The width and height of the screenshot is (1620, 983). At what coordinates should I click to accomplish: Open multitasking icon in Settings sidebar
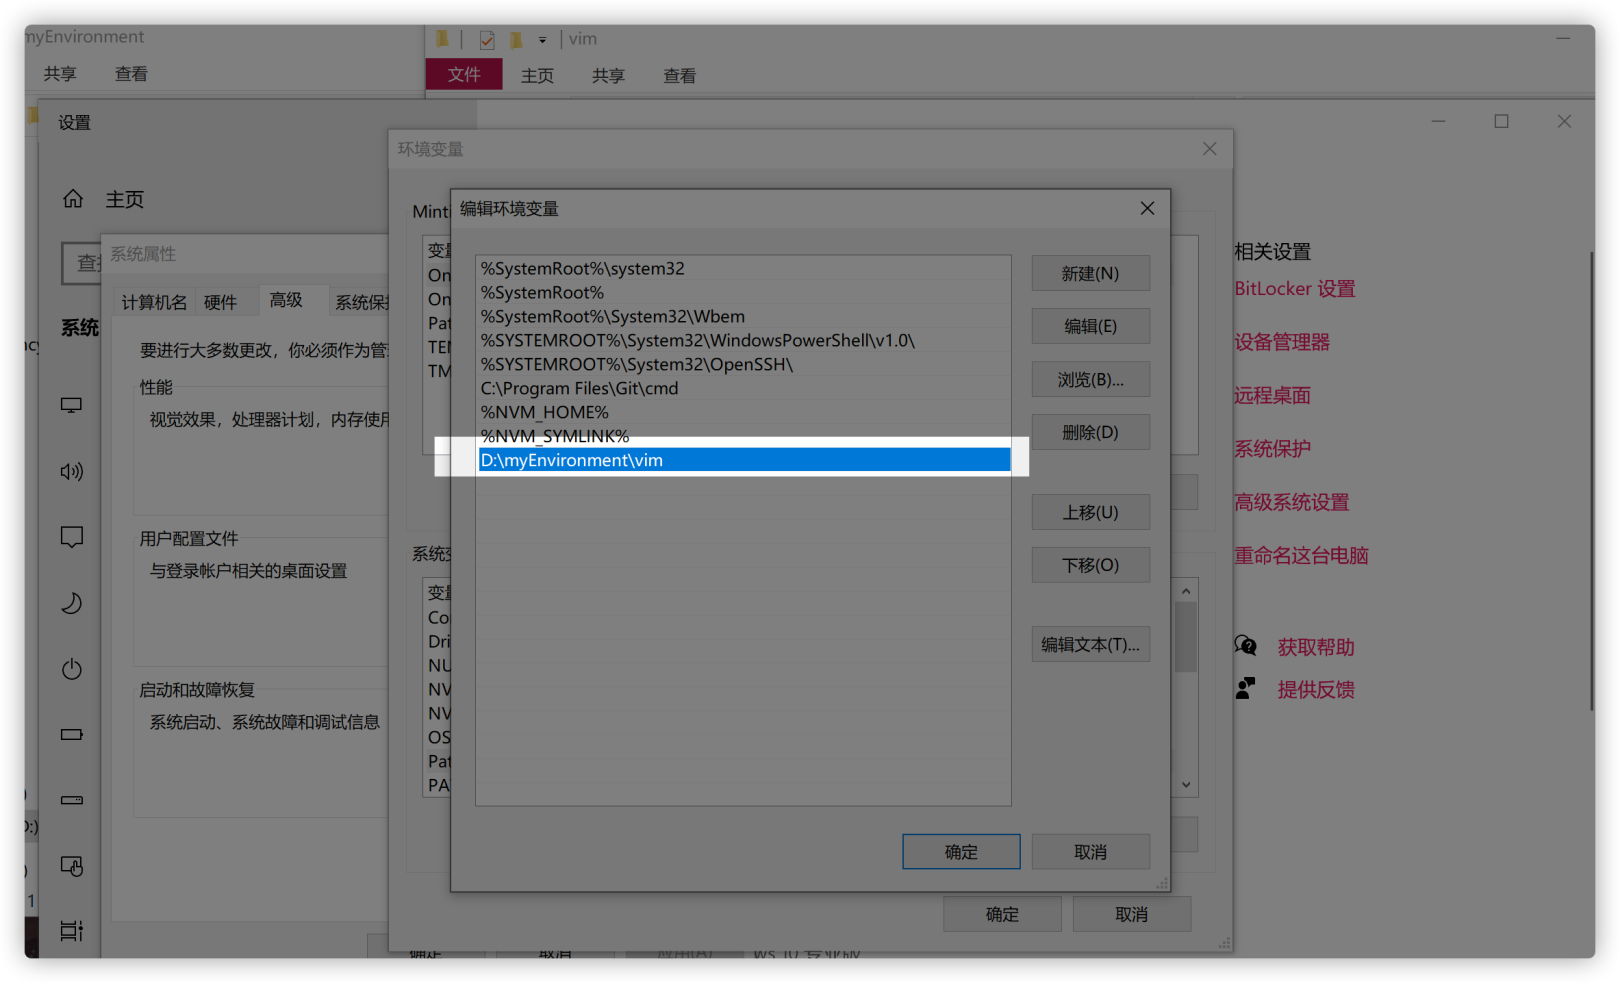71,931
